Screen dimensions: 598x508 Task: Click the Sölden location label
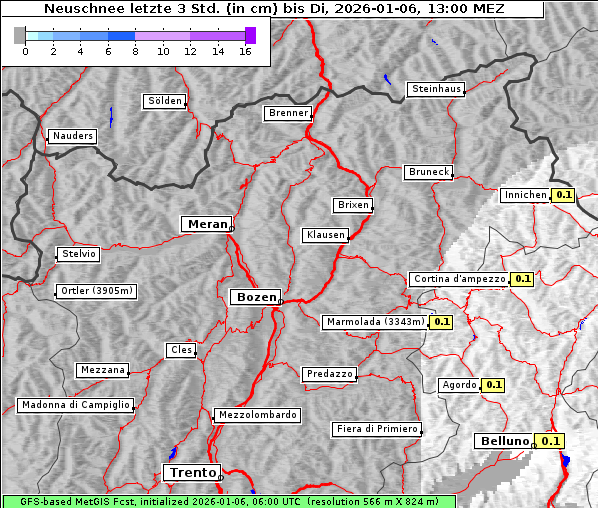(165, 101)
